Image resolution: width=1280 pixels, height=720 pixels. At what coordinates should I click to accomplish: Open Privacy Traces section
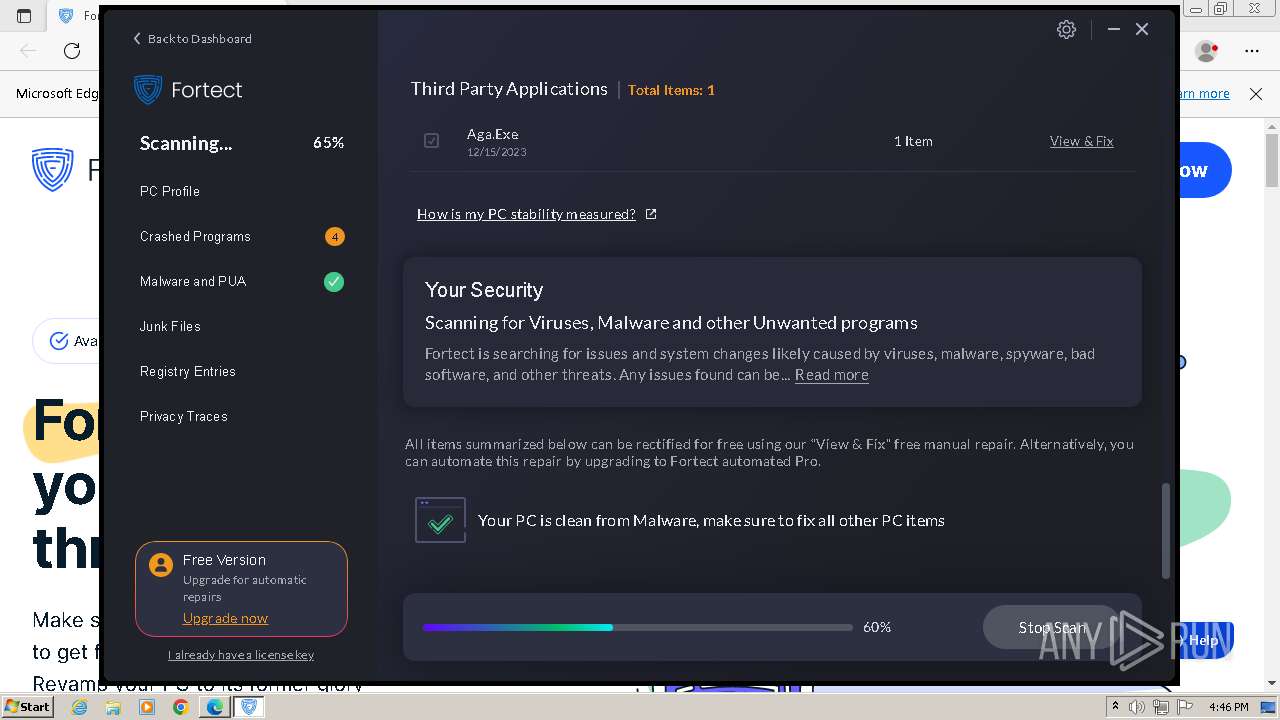click(184, 417)
